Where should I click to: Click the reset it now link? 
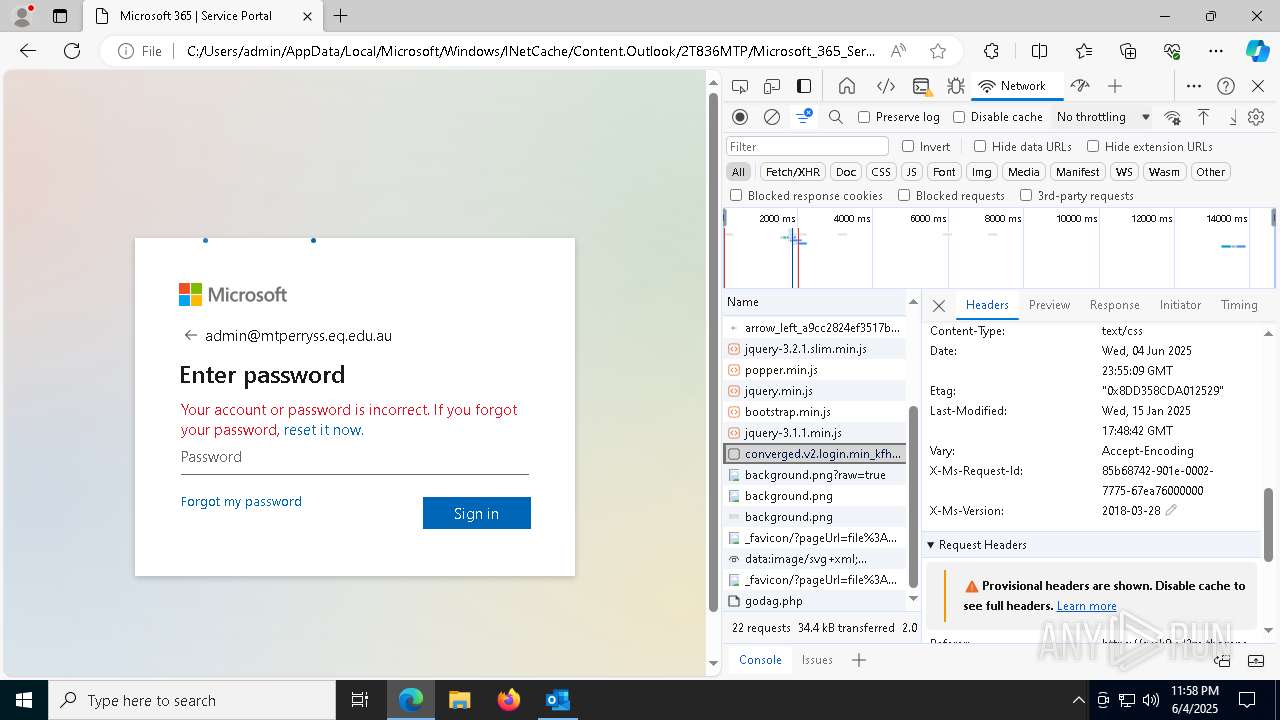(x=322, y=430)
